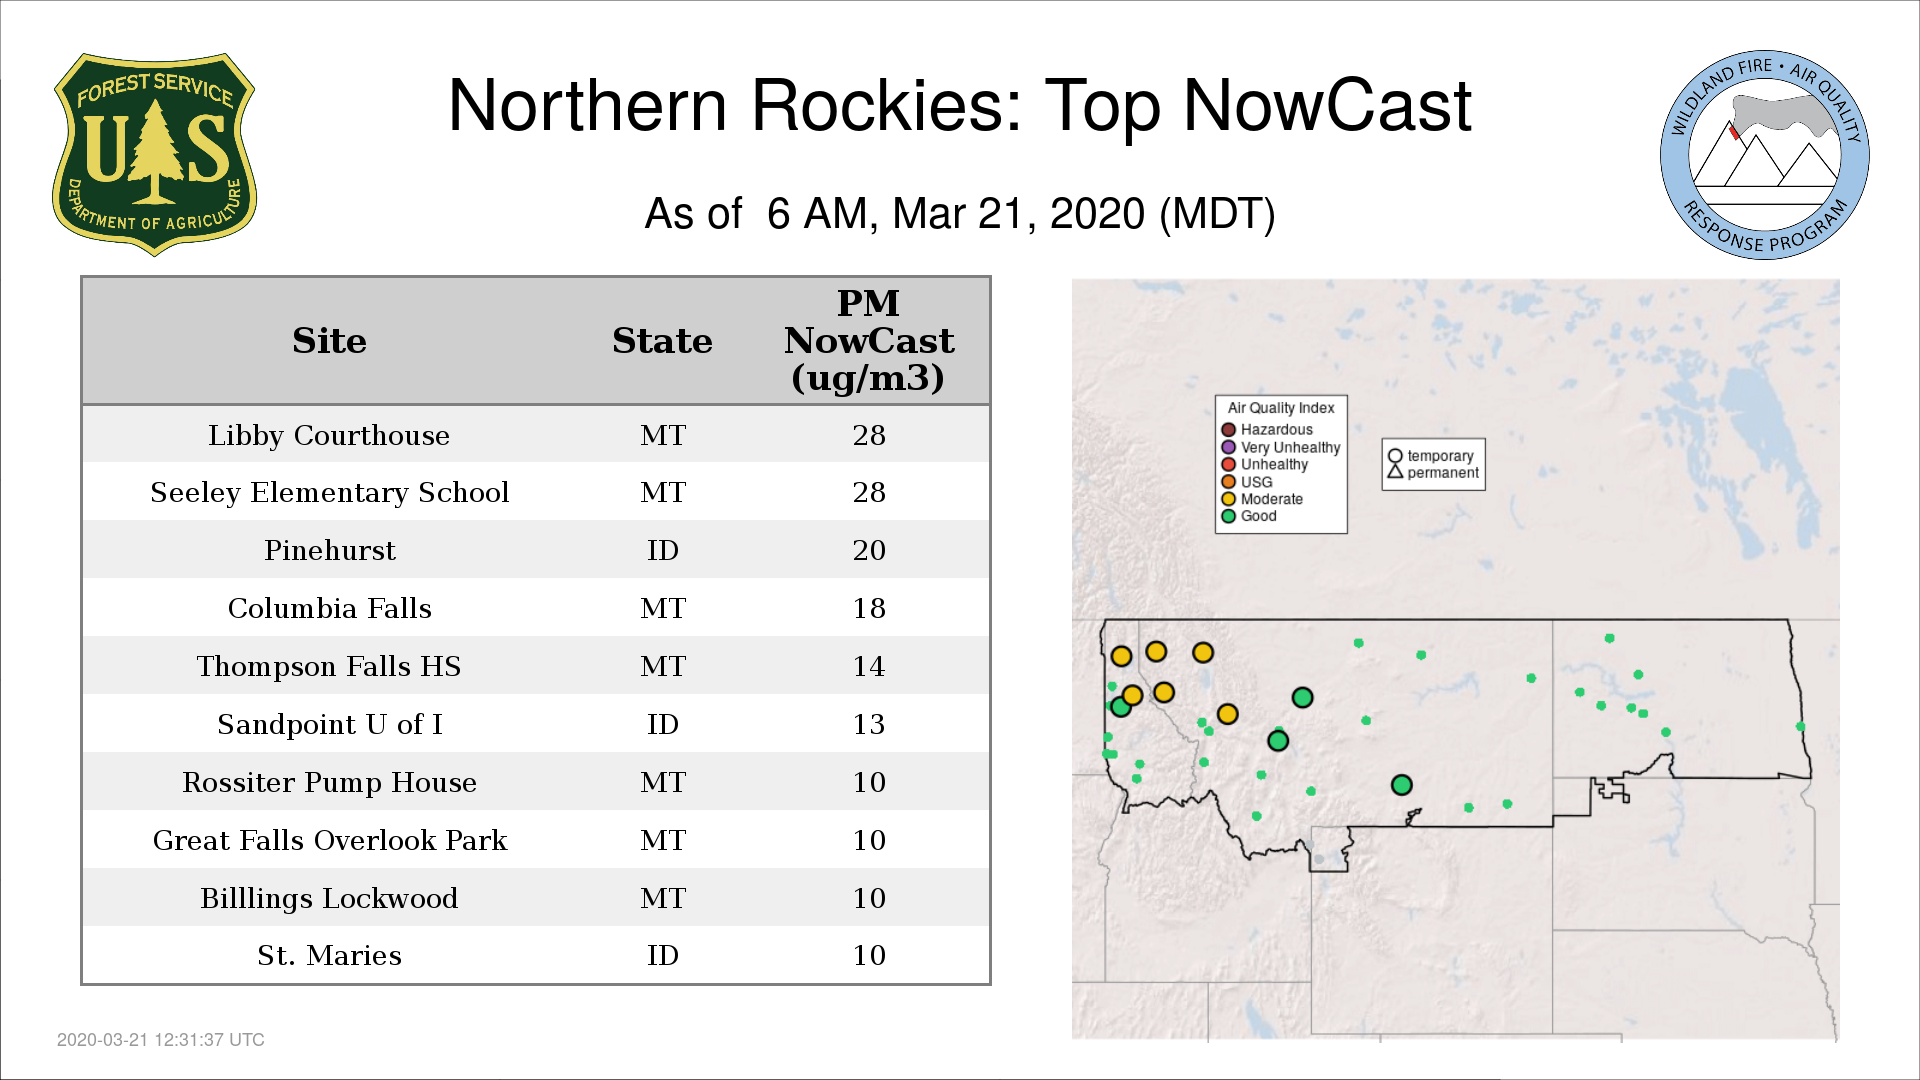1920x1080 pixels.
Task: Click the Unhealthy red legend marker
Action: click(x=1228, y=464)
